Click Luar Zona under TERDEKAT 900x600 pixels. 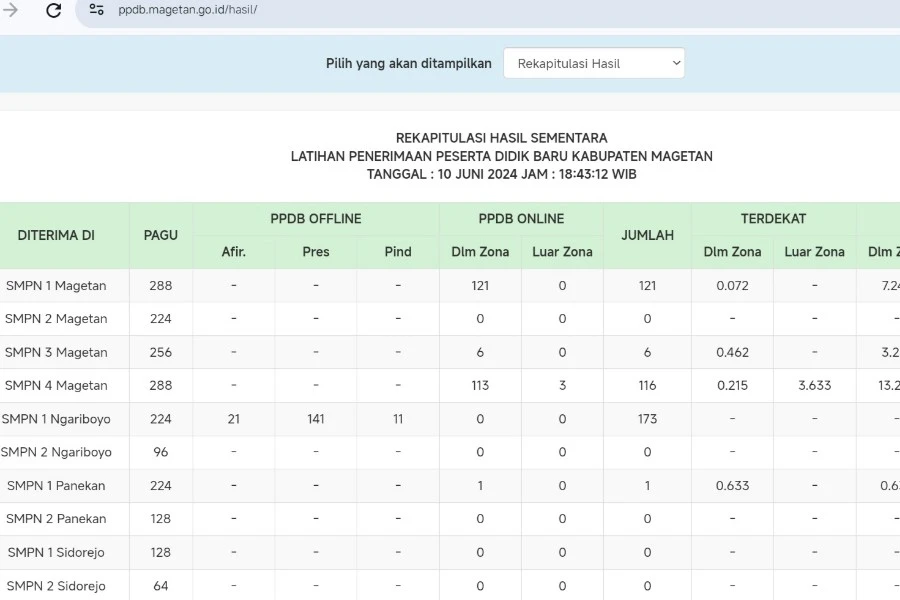(814, 251)
